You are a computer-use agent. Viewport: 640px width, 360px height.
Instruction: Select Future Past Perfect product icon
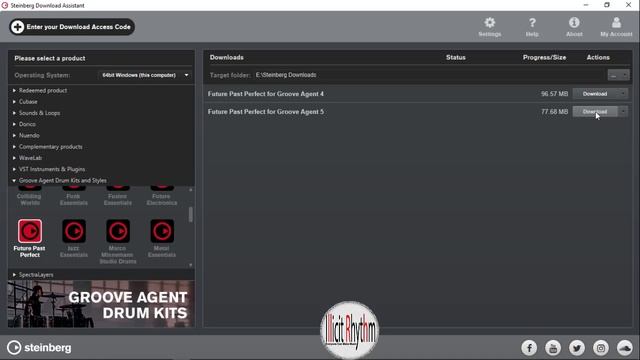click(x=30, y=231)
